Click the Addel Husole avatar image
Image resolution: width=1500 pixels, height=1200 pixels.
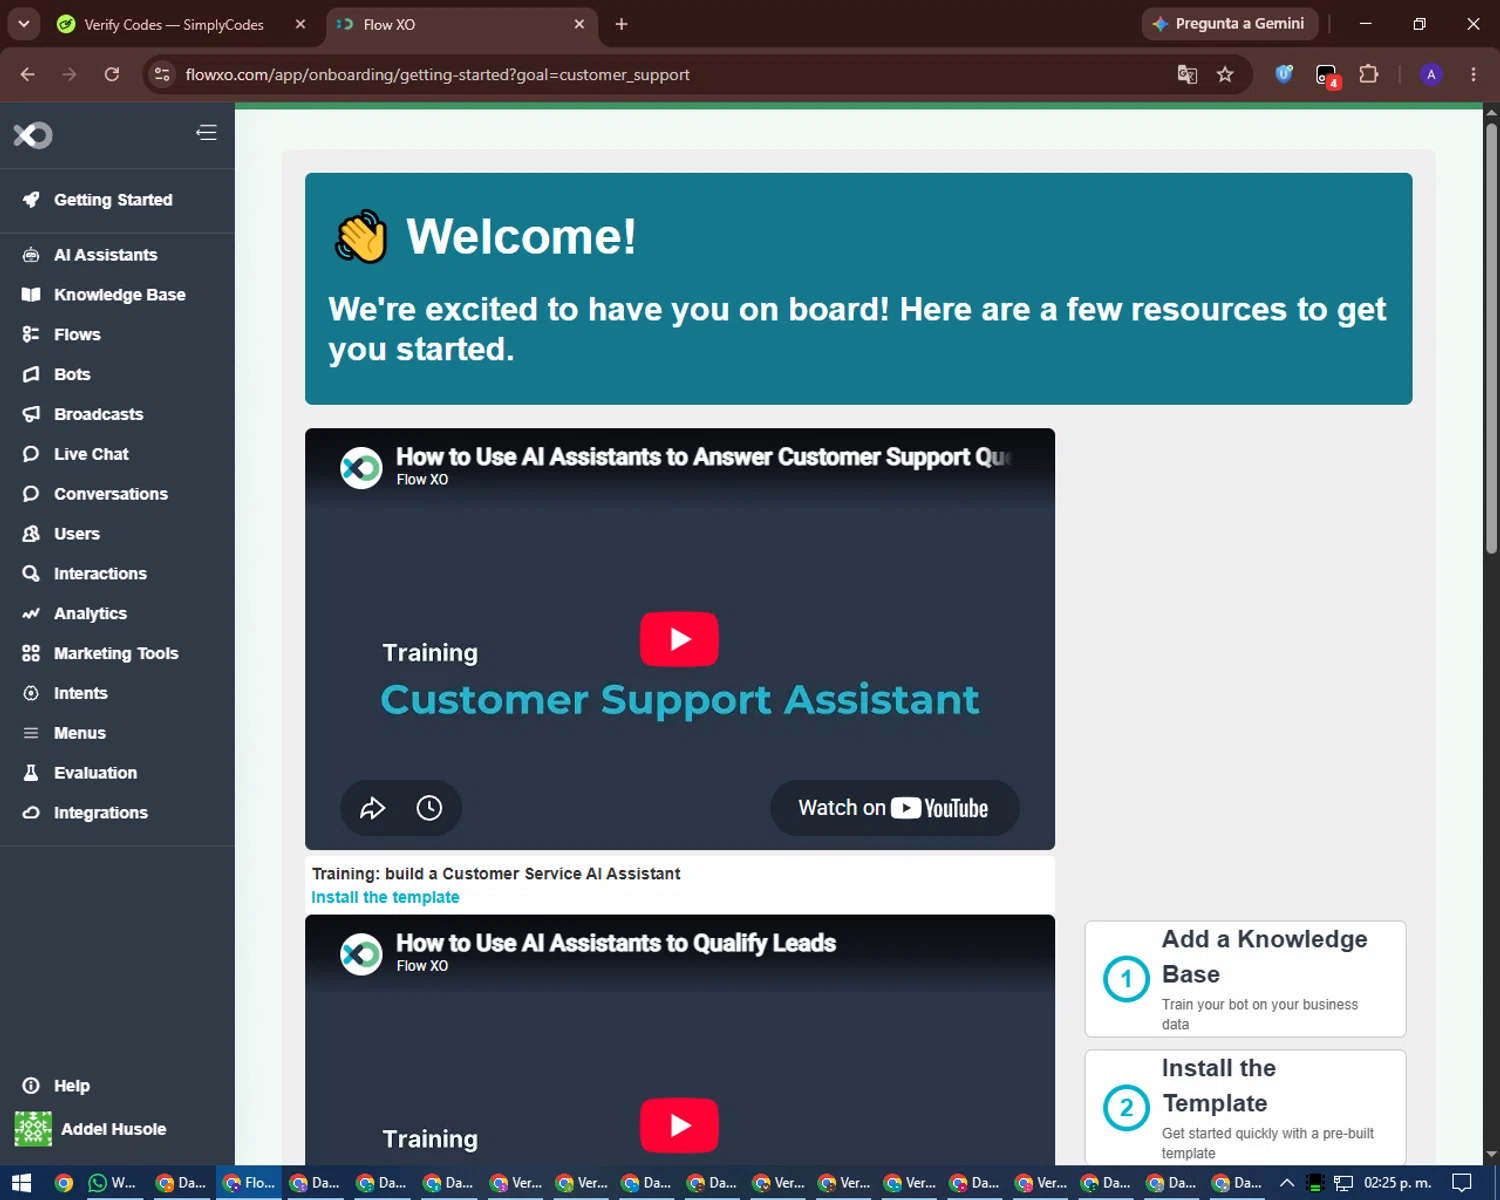click(33, 1129)
